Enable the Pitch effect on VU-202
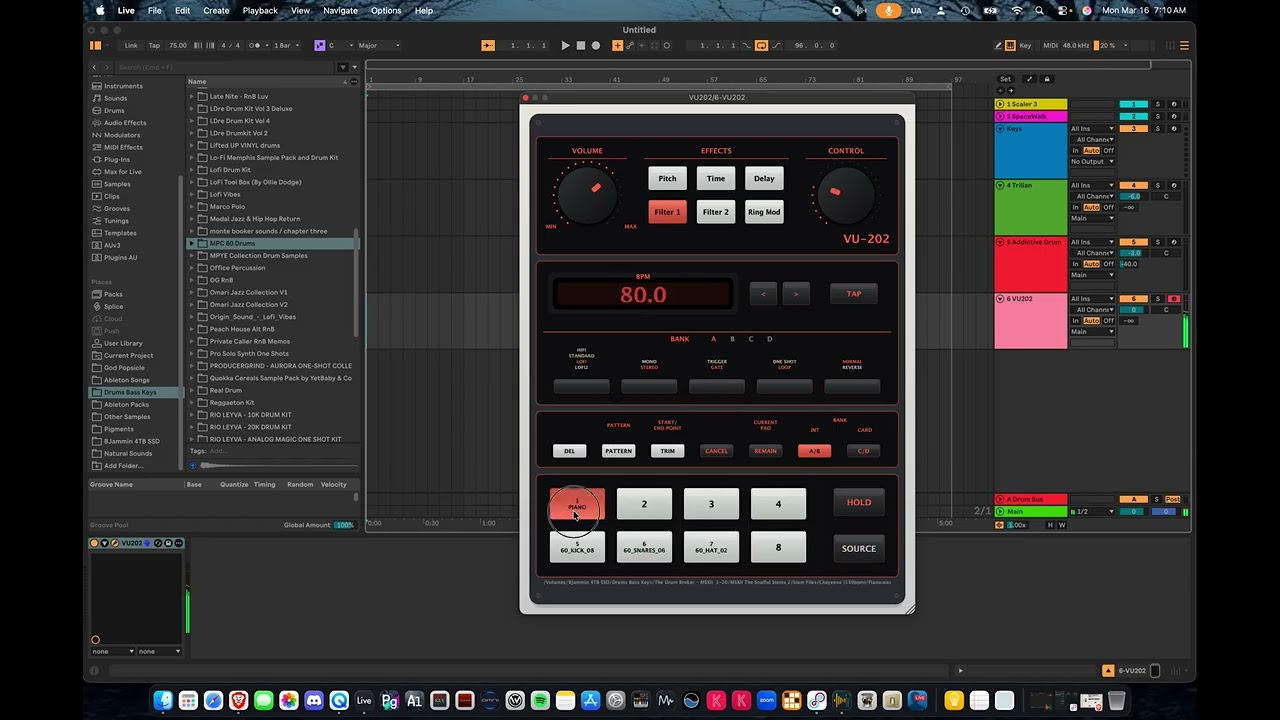The image size is (1280, 720). coord(667,179)
